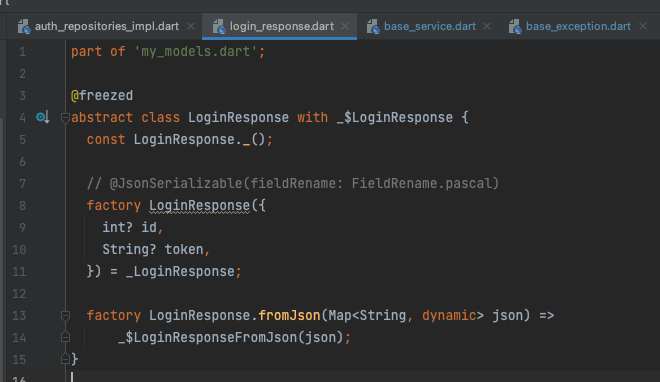Click the Dart file icon on auth_repositories_impl.dart tab
The height and width of the screenshot is (382, 660).
[24, 27]
